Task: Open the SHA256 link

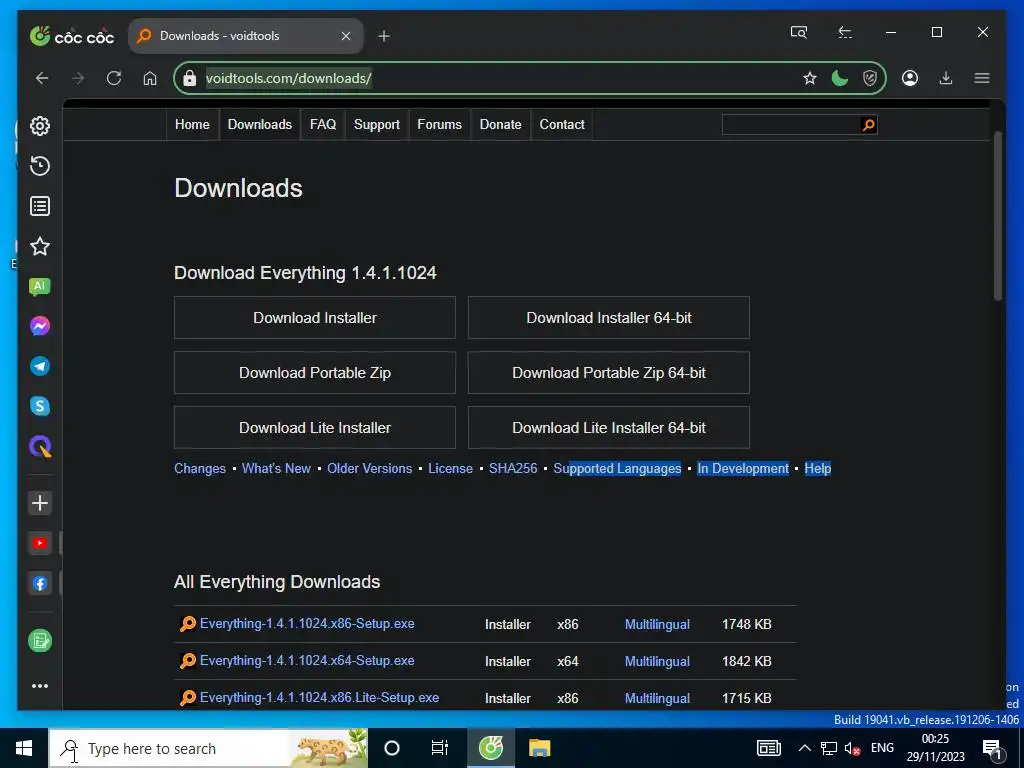Action: (513, 468)
